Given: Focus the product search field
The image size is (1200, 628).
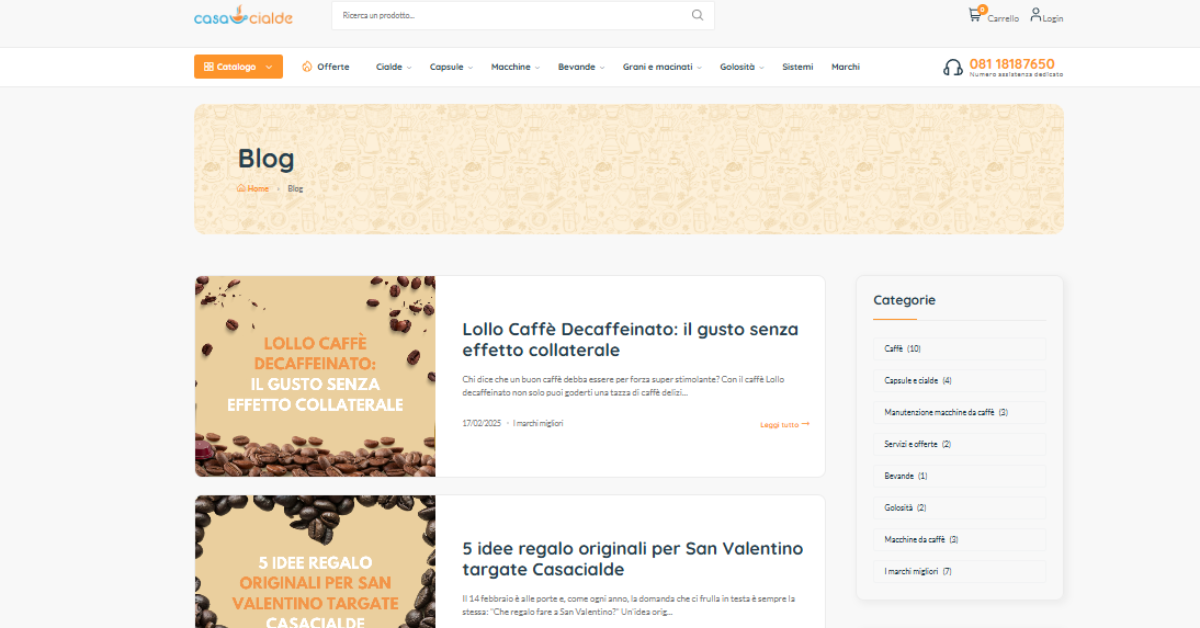Looking at the screenshot, I should (x=523, y=15).
